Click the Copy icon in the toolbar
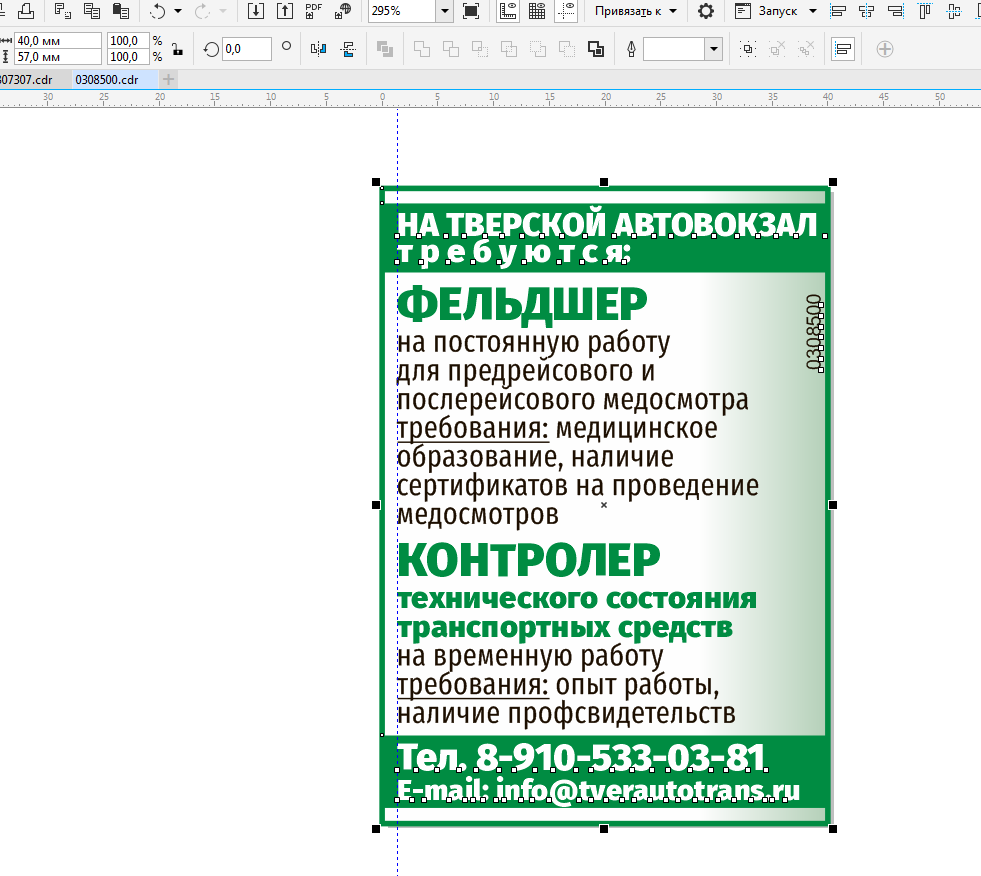 coord(91,11)
